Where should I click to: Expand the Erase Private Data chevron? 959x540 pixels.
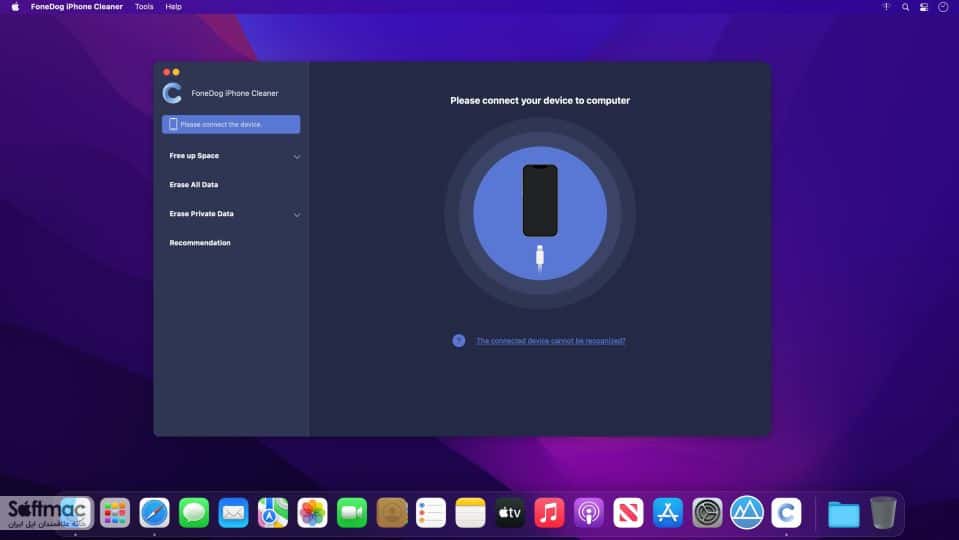297,215
